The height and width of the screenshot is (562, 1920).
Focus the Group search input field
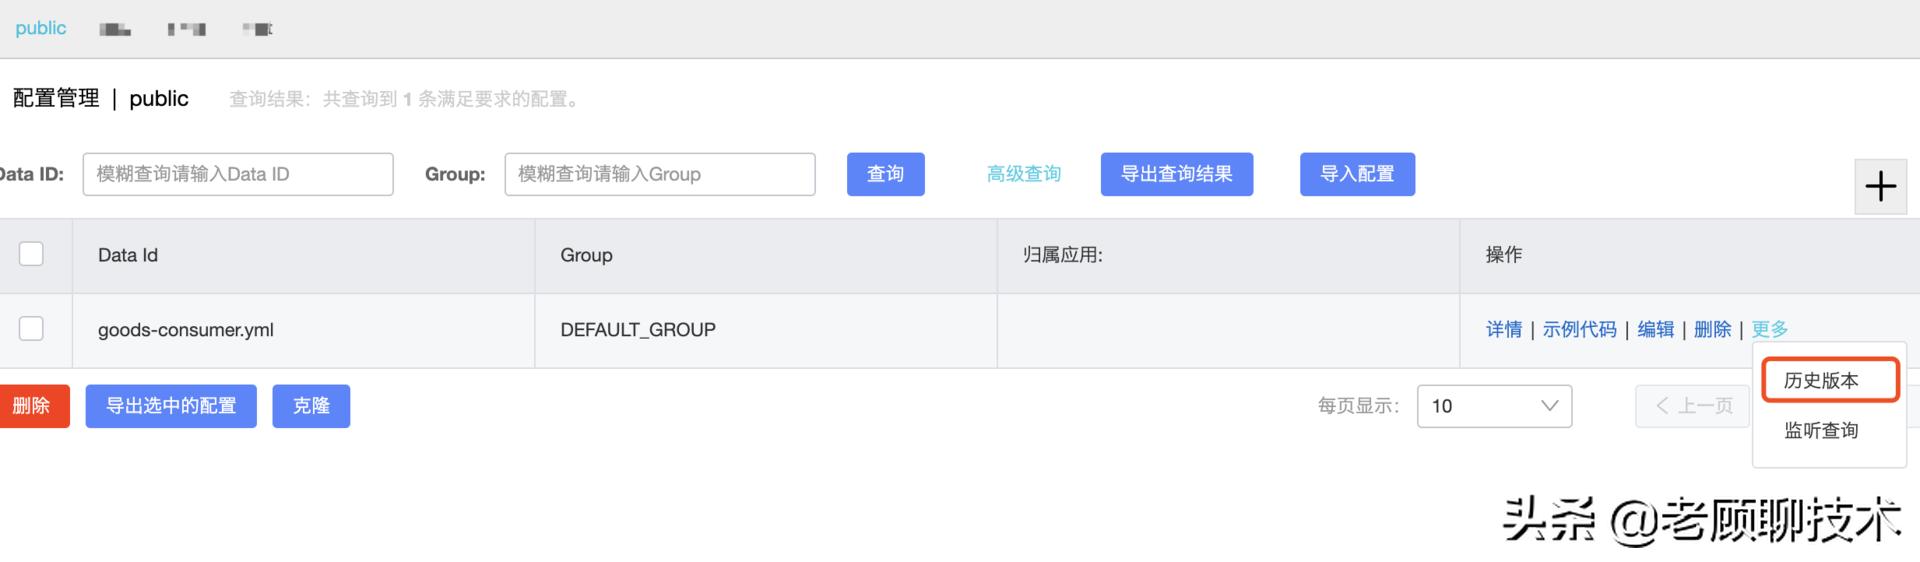pos(660,174)
